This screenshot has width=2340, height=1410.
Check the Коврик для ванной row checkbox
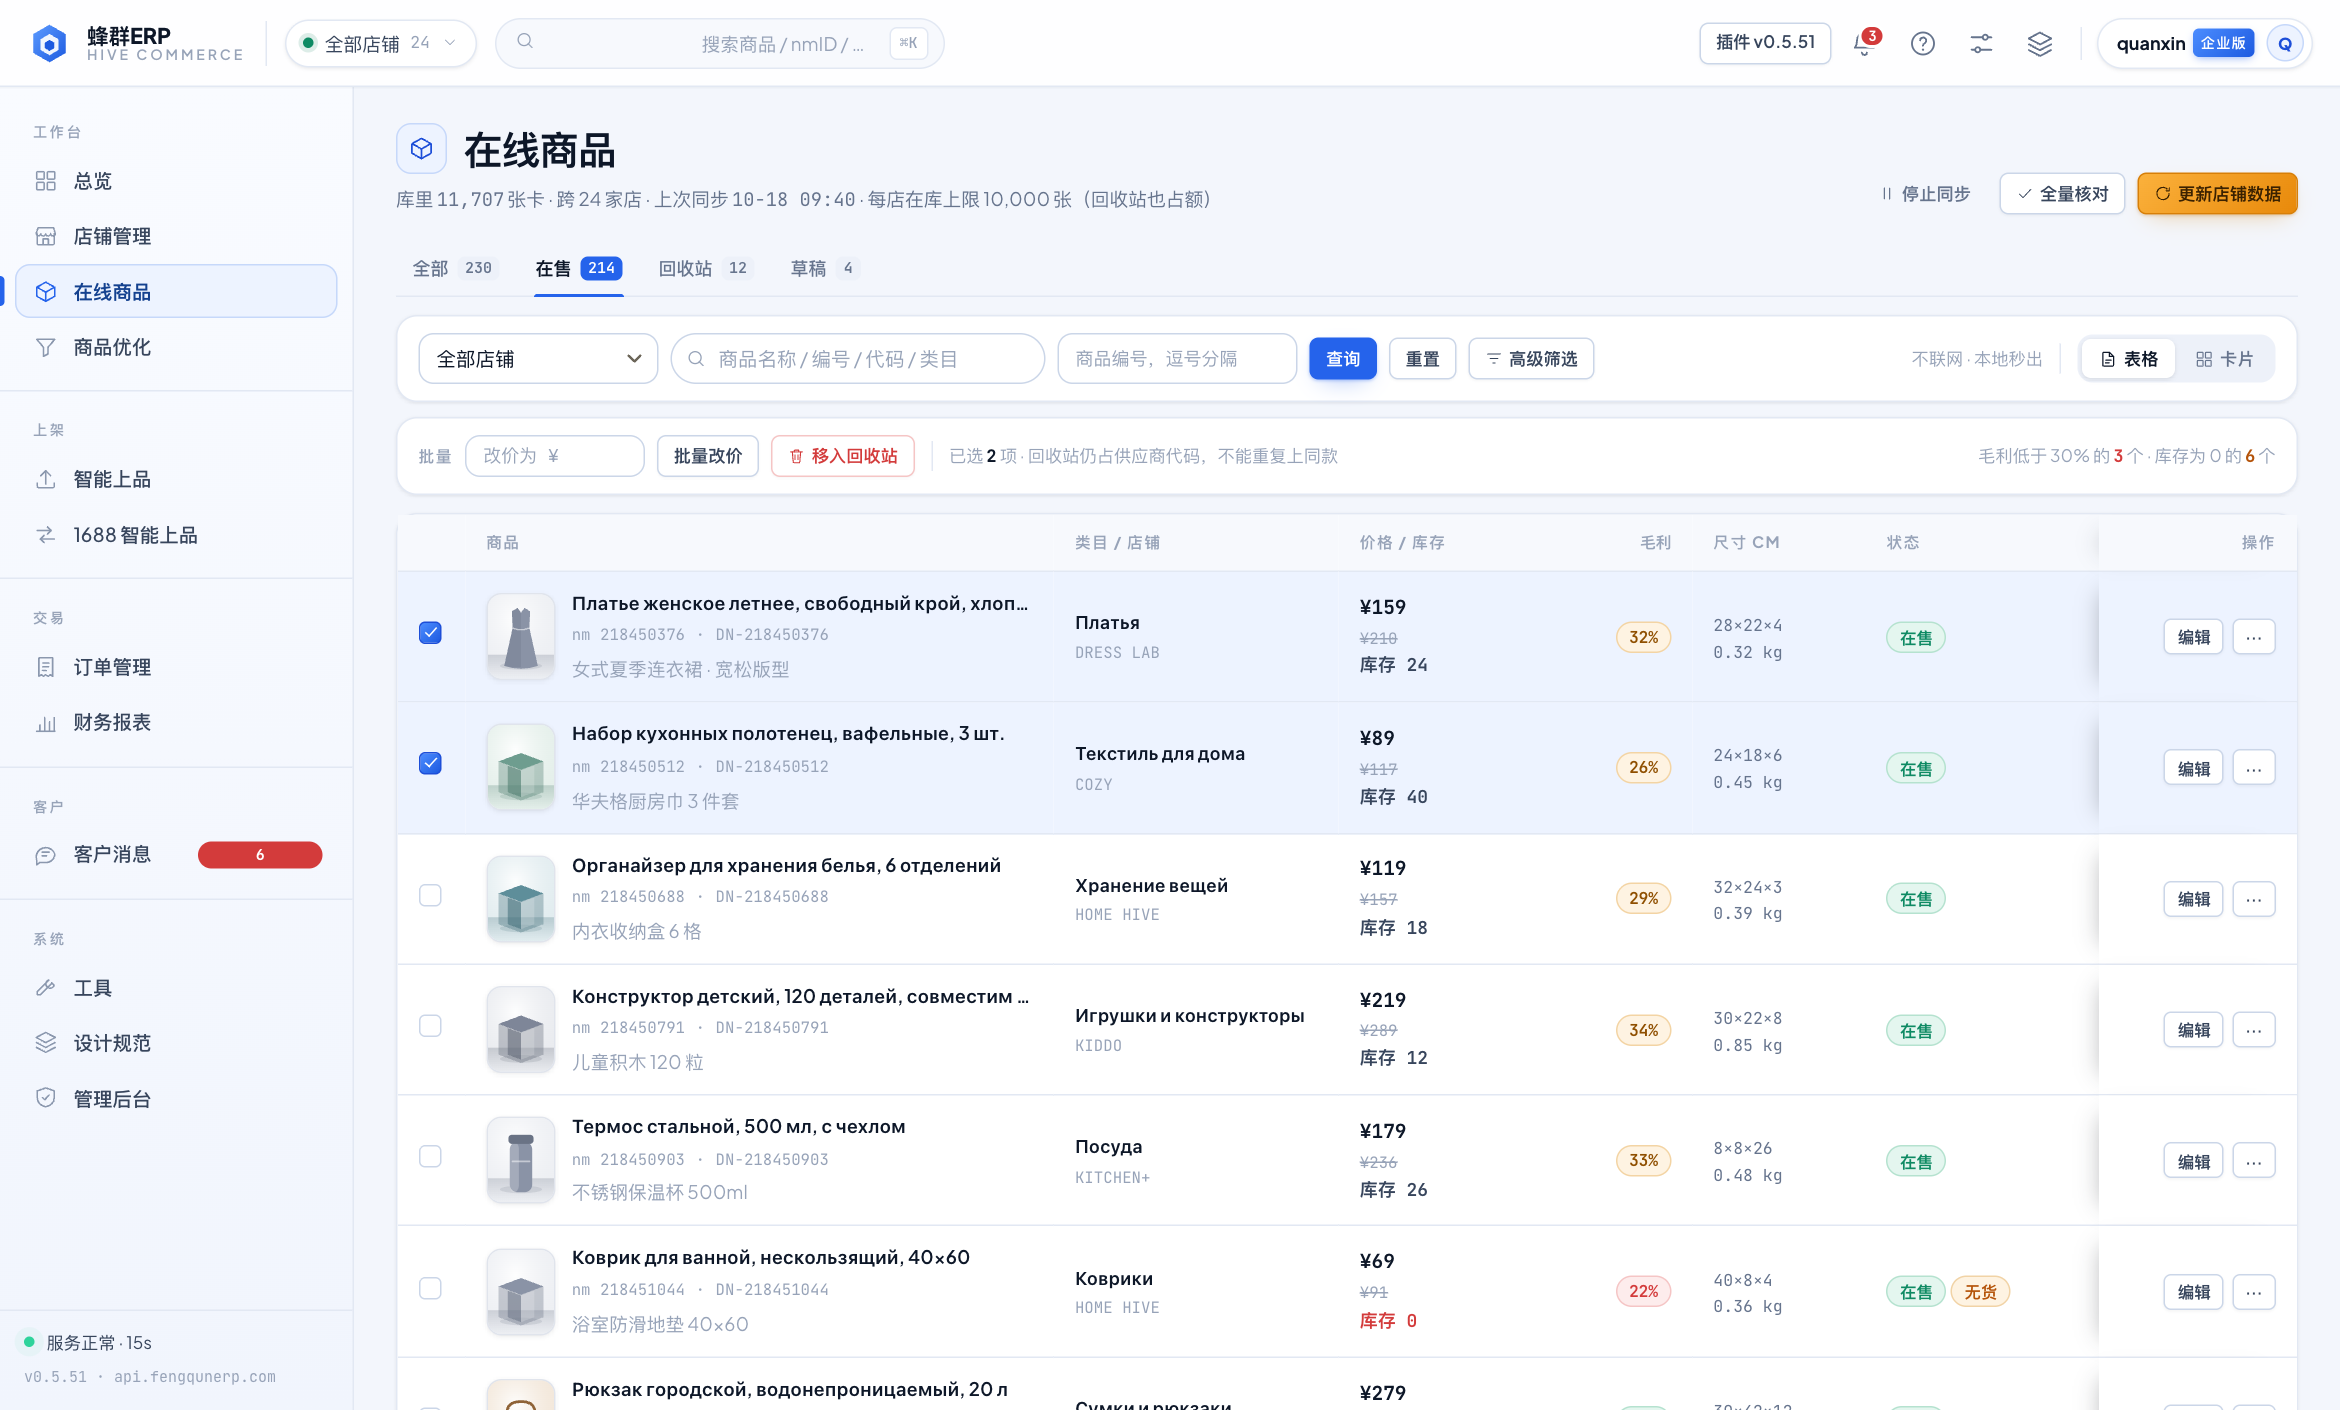(430, 1288)
